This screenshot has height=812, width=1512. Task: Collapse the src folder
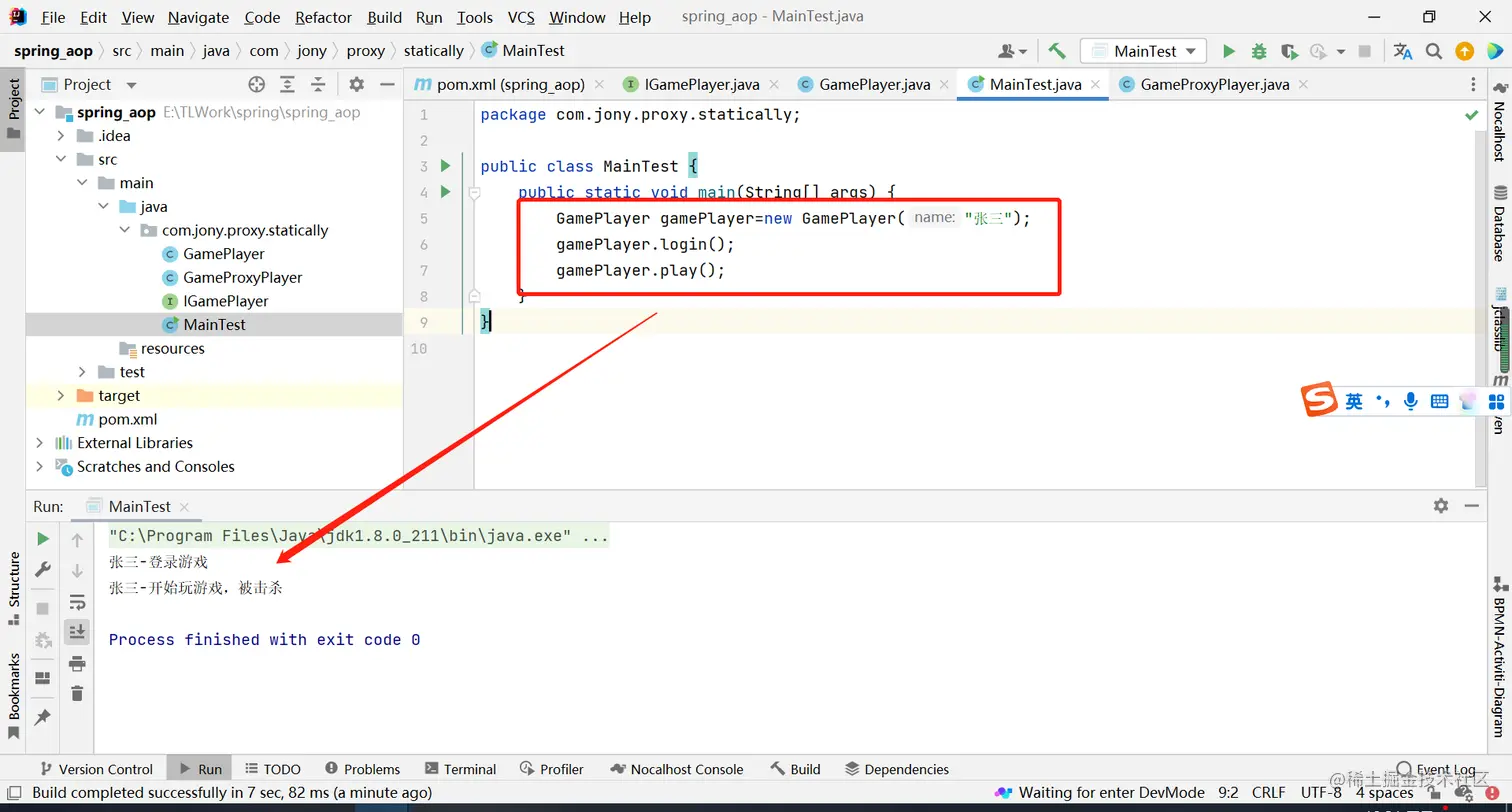tap(61, 160)
